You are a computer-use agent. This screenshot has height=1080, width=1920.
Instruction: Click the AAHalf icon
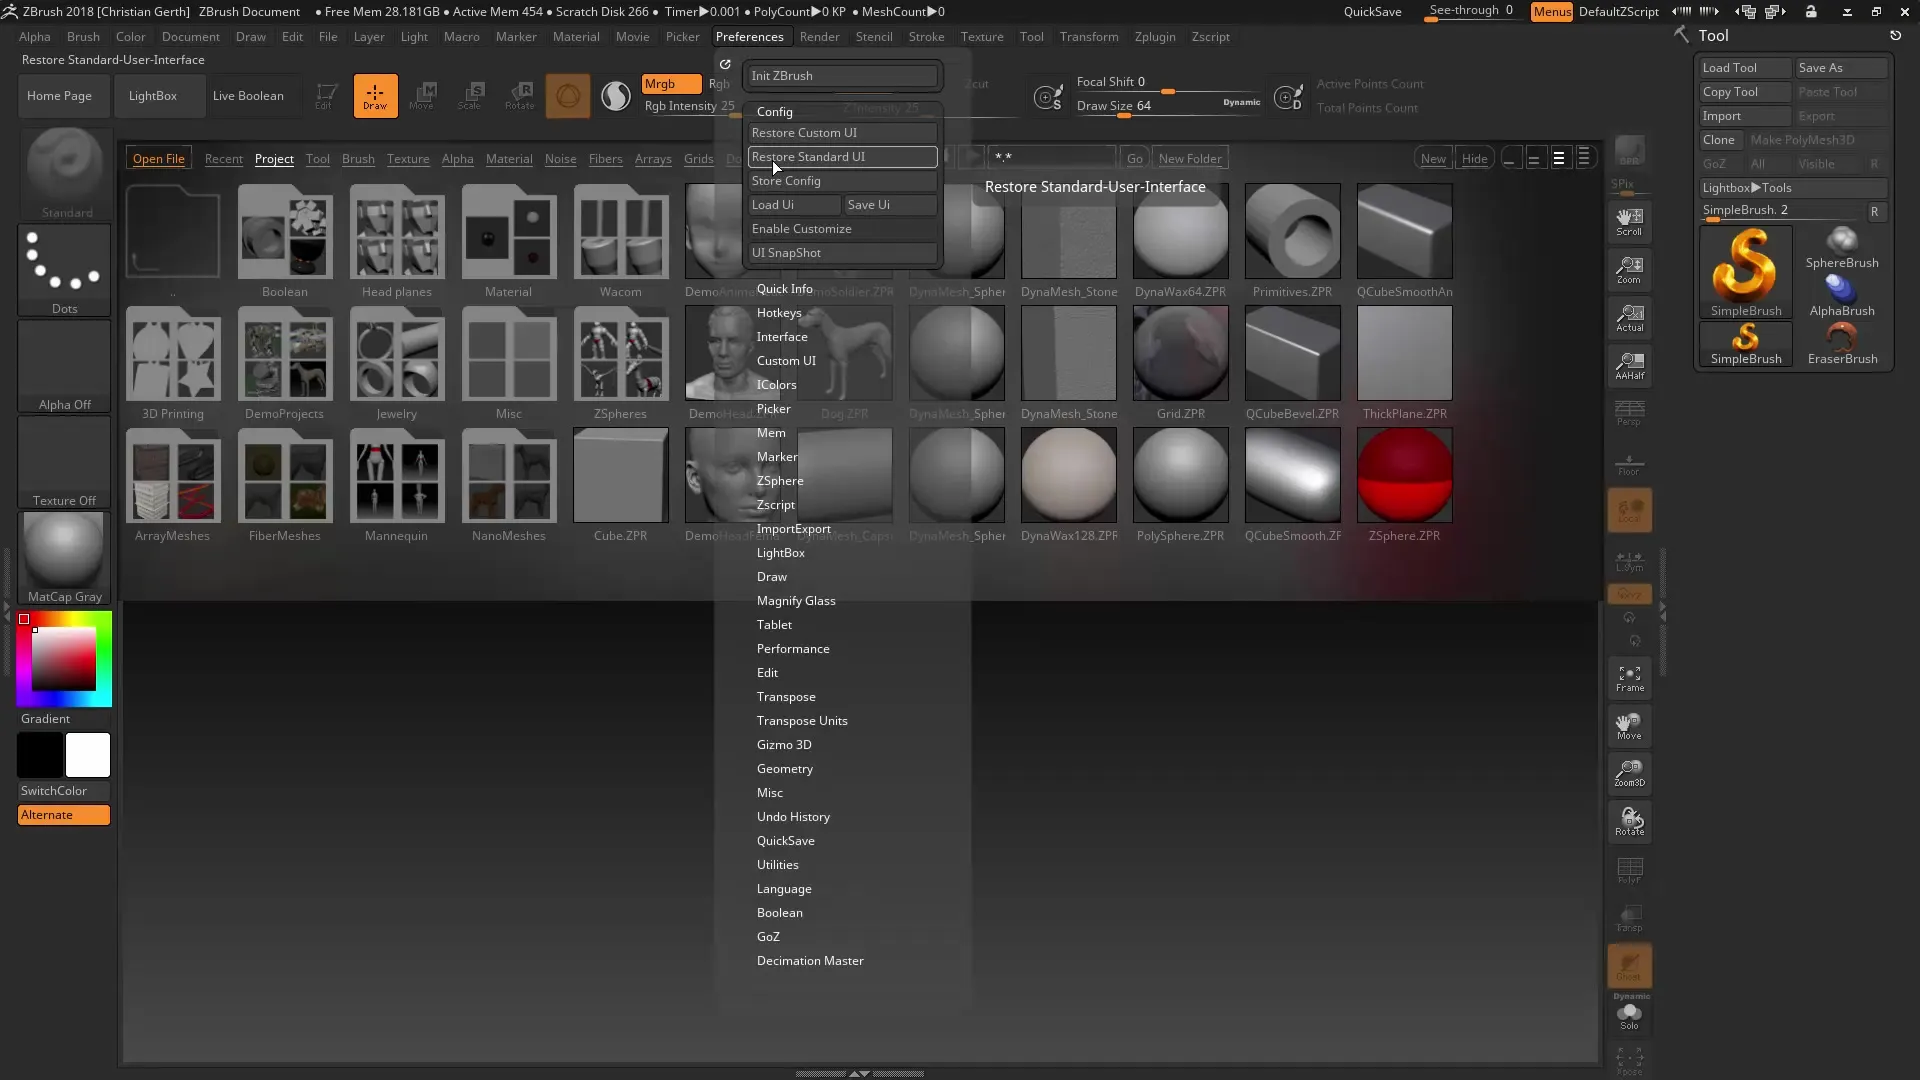[1629, 366]
